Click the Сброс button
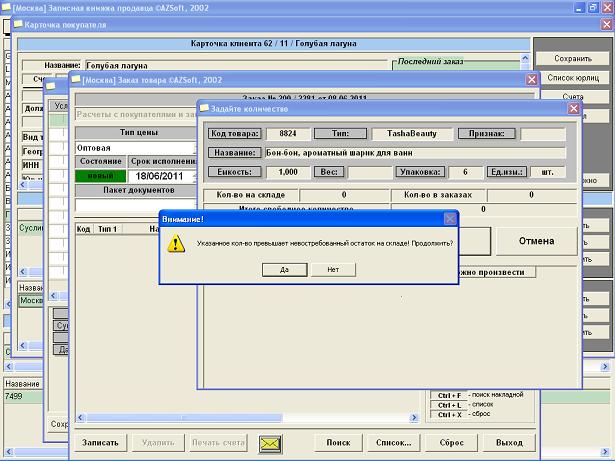The image size is (615, 461). pos(451,443)
